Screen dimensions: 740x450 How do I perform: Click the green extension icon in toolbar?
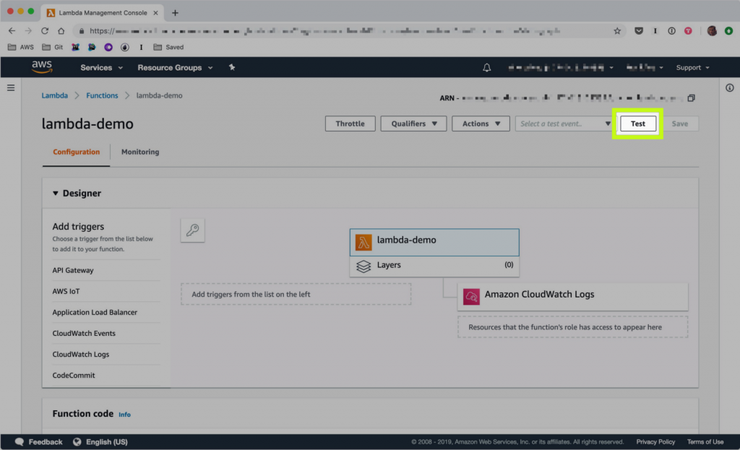(728, 31)
